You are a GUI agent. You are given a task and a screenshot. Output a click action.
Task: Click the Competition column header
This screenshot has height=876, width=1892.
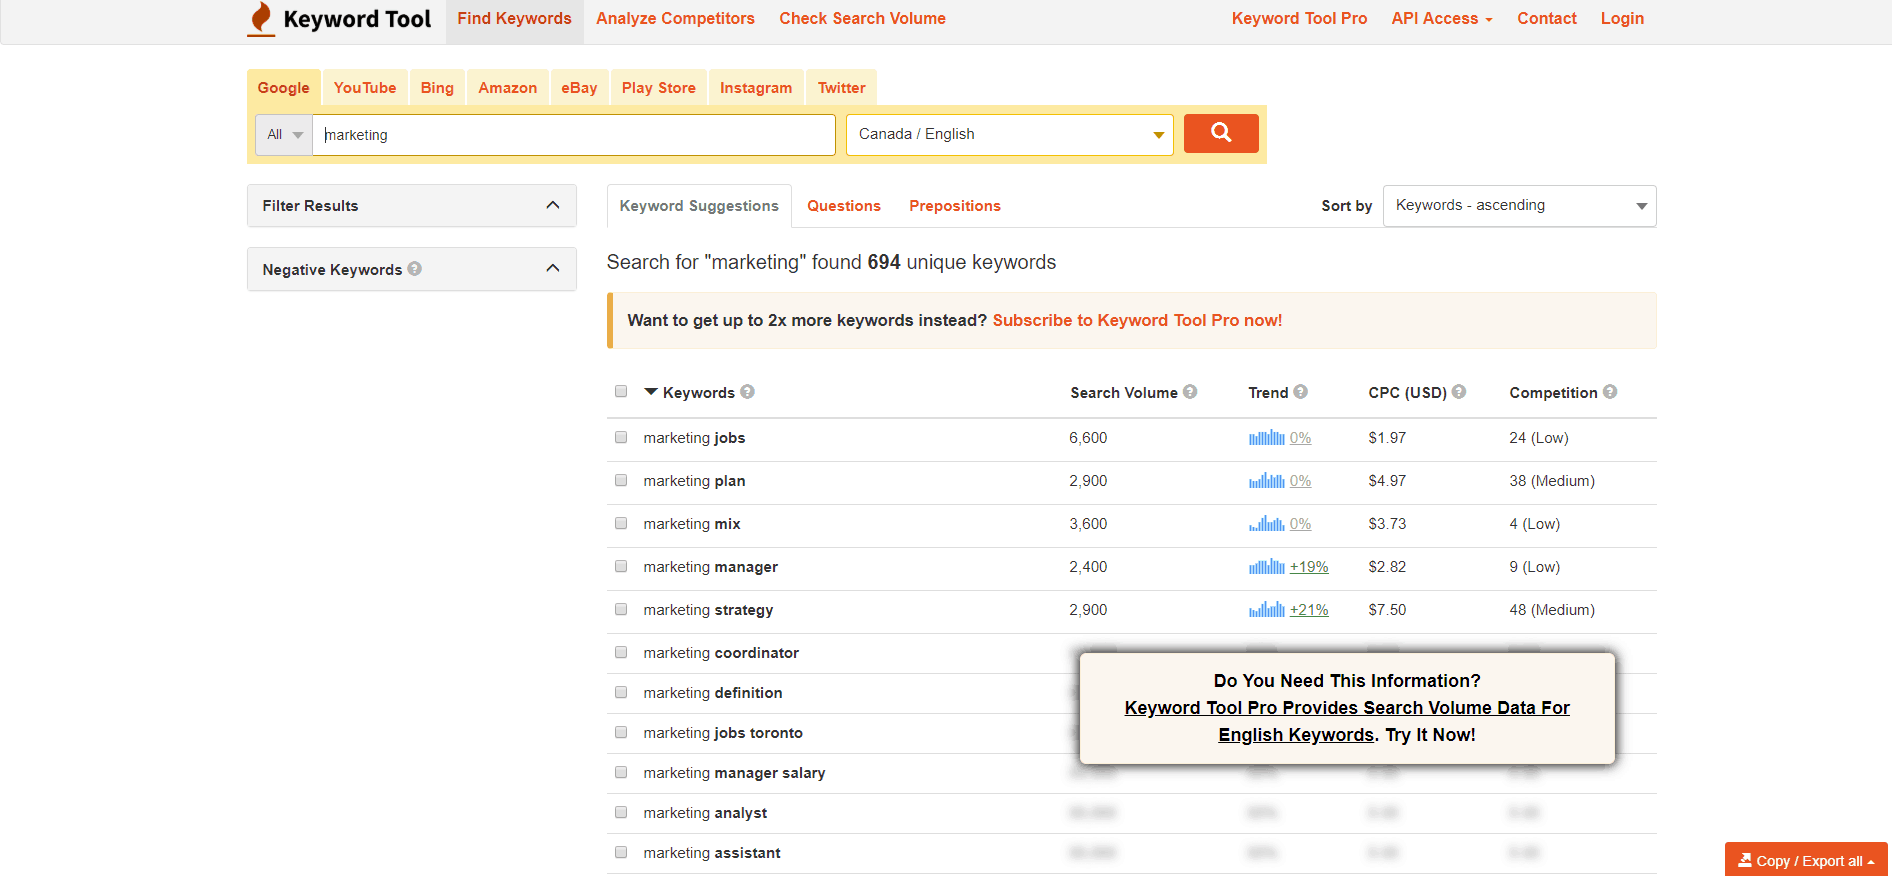tap(1553, 393)
